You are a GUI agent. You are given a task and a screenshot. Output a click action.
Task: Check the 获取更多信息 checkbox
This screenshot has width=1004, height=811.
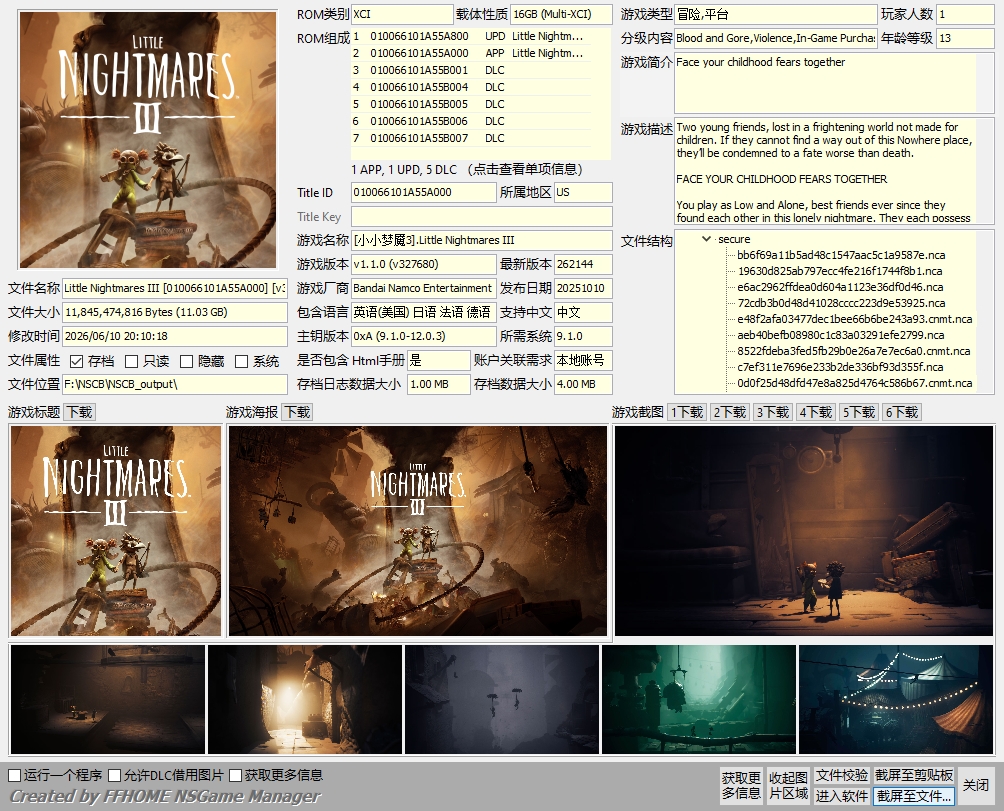click(235, 775)
